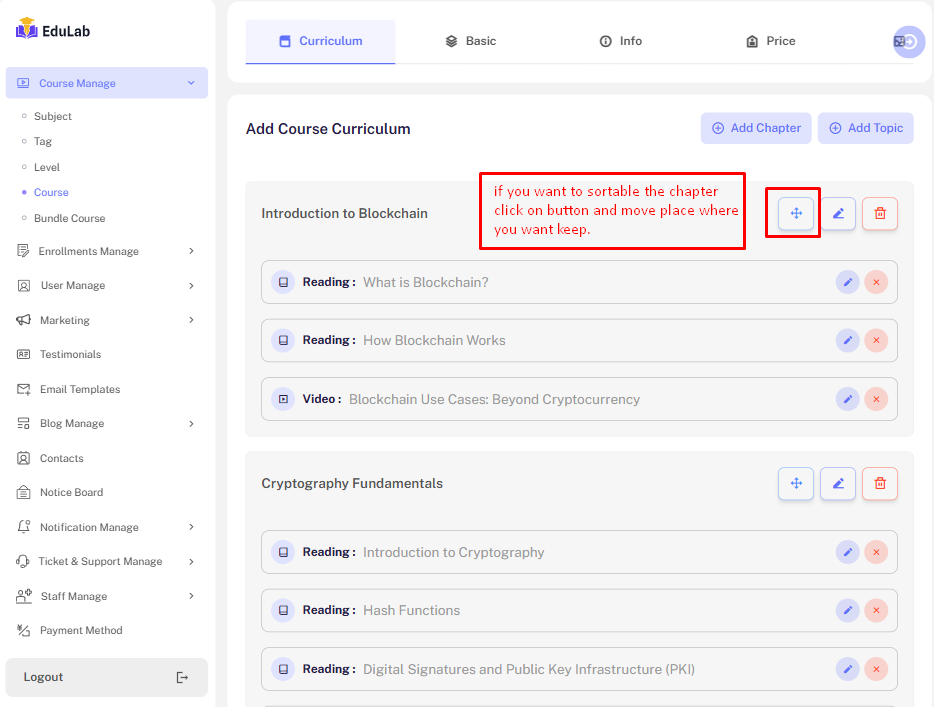Open Bundle Course in the sidebar
934x707 pixels.
point(69,218)
